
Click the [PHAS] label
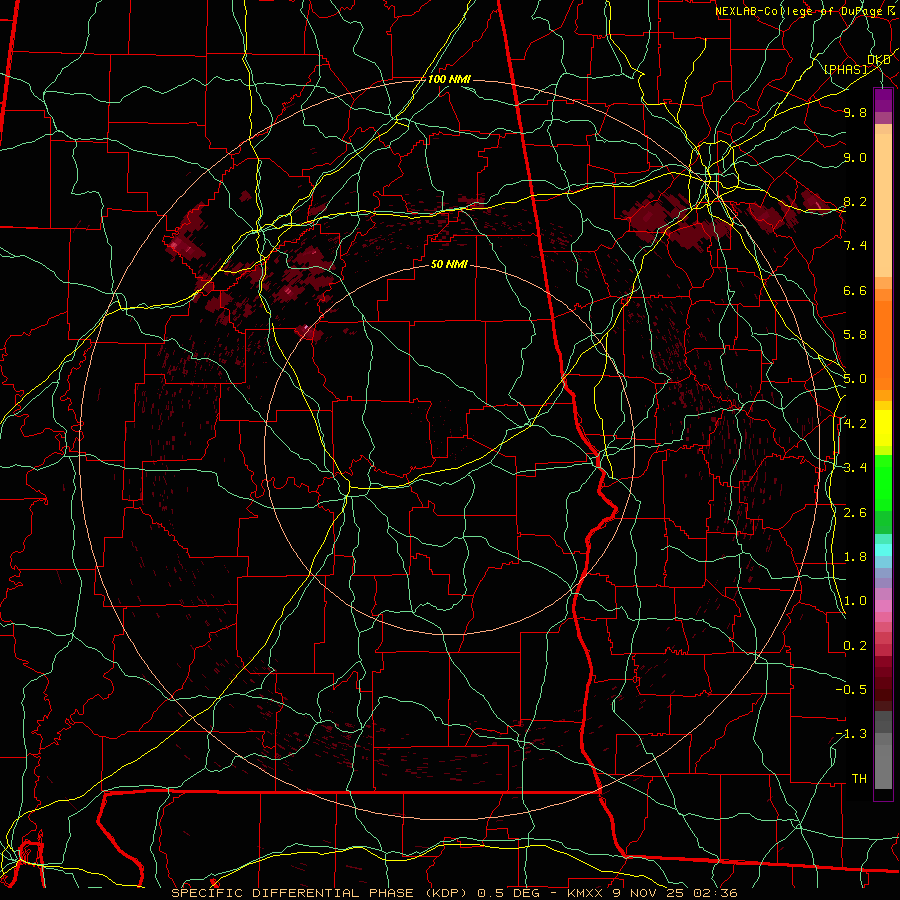845,69
